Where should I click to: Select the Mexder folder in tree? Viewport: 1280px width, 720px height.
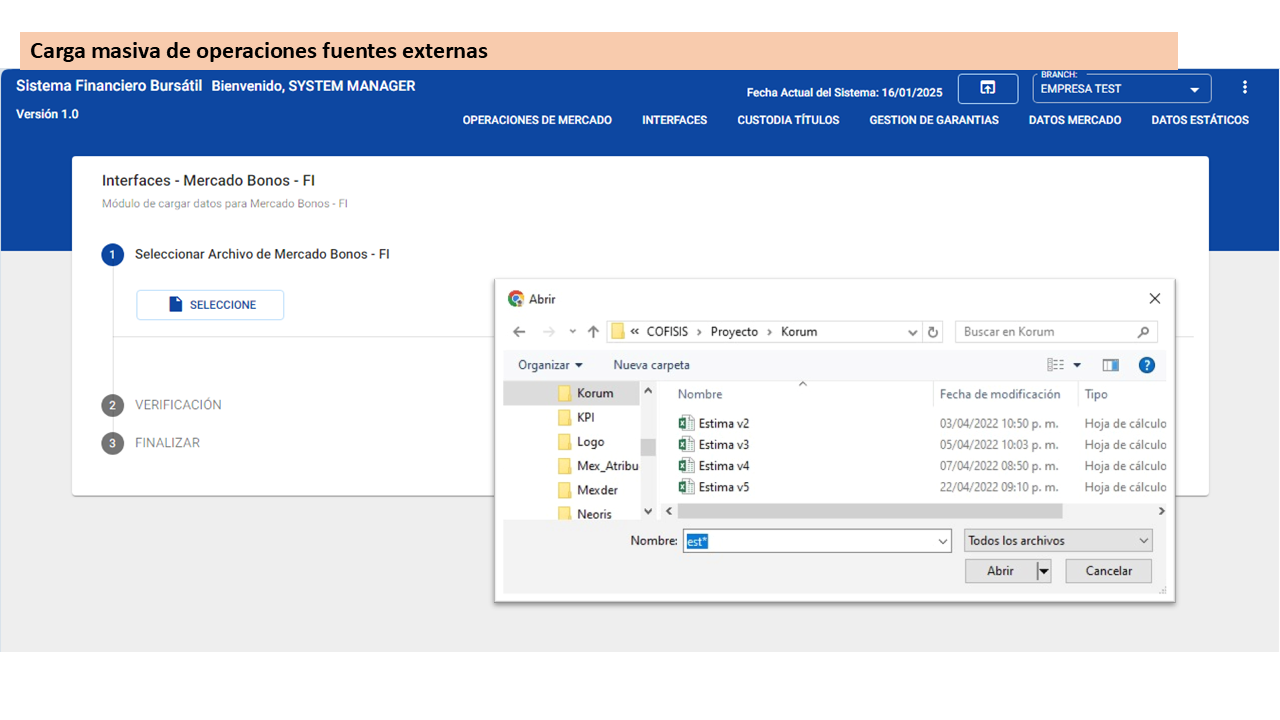pos(597,490)
